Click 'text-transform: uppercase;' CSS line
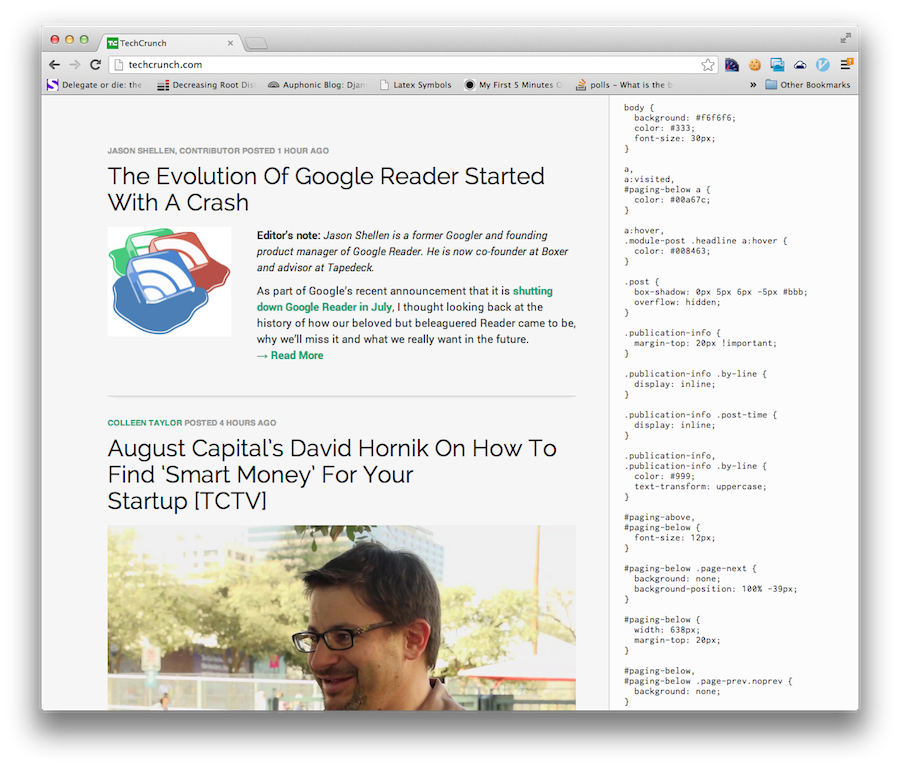 click(700, 487)
